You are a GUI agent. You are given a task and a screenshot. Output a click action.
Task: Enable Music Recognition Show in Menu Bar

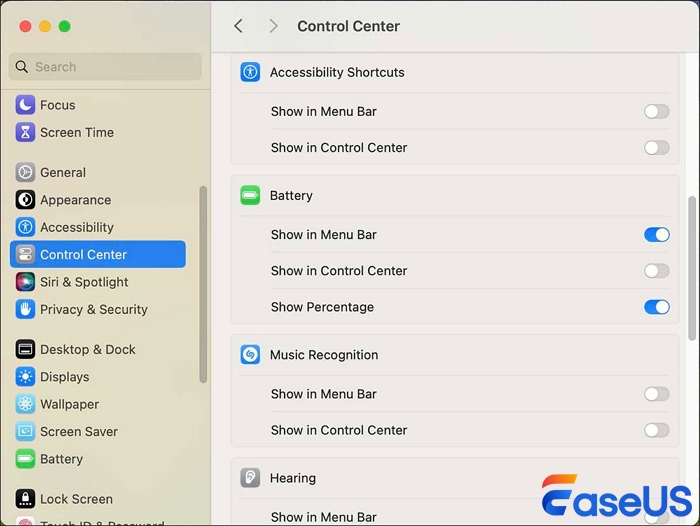pyautogui.click(x=656, y=394)
